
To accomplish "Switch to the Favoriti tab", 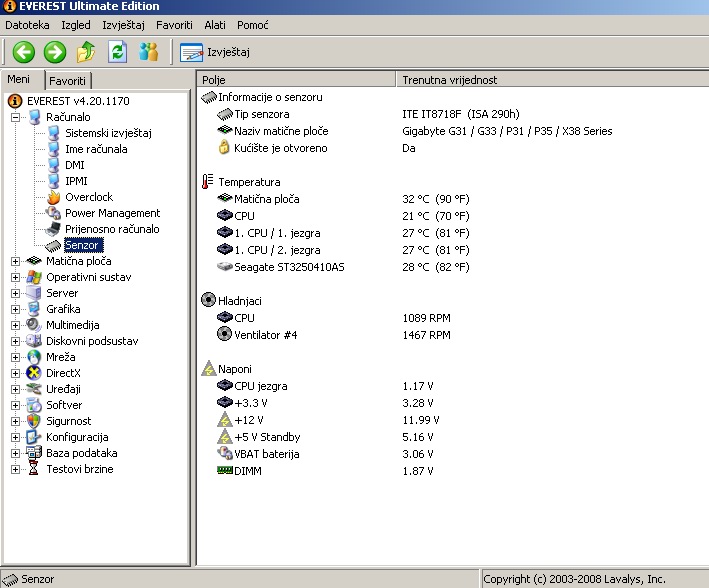I will coord(67,81).
